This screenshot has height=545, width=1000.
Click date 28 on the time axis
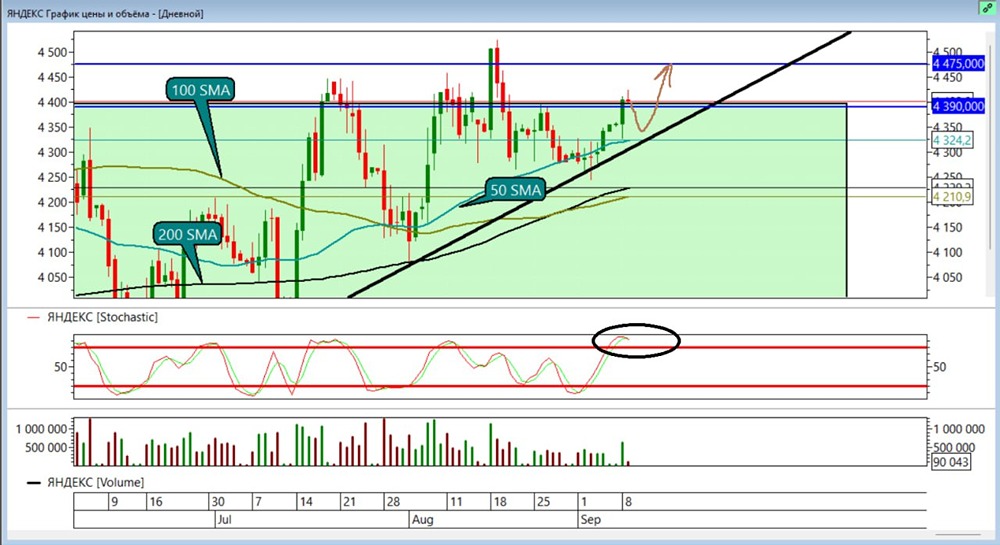coord(393,502)
